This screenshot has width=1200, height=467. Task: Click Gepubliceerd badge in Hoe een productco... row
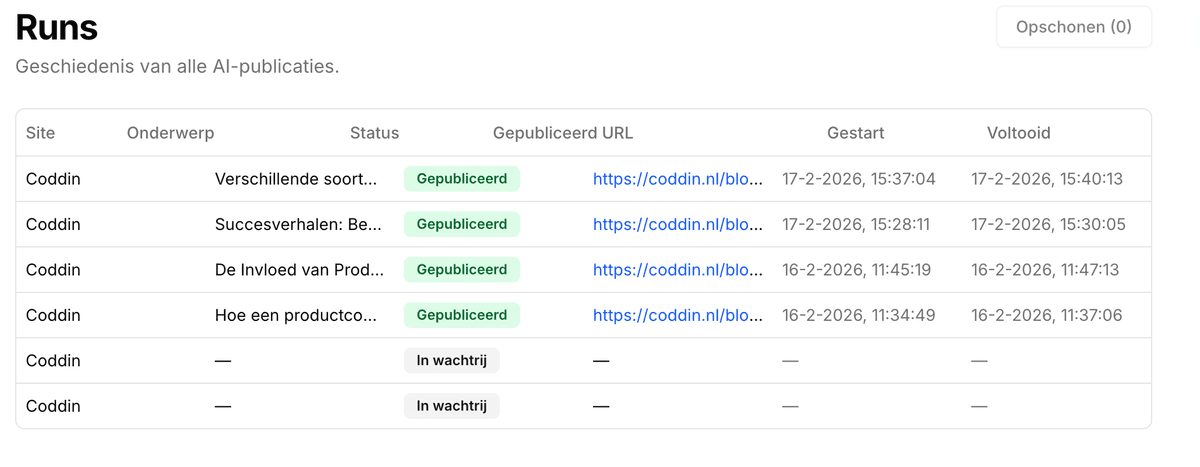click(x=462, y=315)
